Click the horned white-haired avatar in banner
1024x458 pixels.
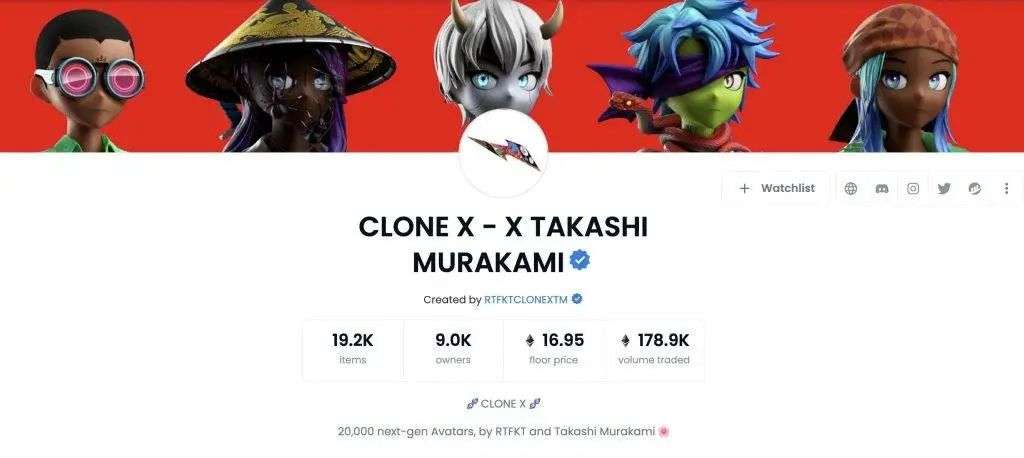pos(496,56)
